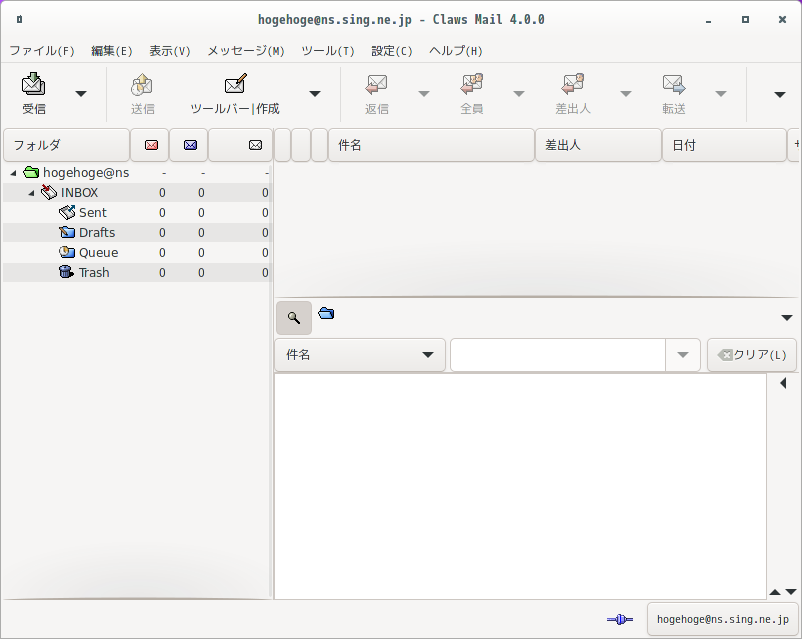Click the Send queued mail (送信) icon
The width and height of the screenshot is (802, 639).
coord(142,84)
